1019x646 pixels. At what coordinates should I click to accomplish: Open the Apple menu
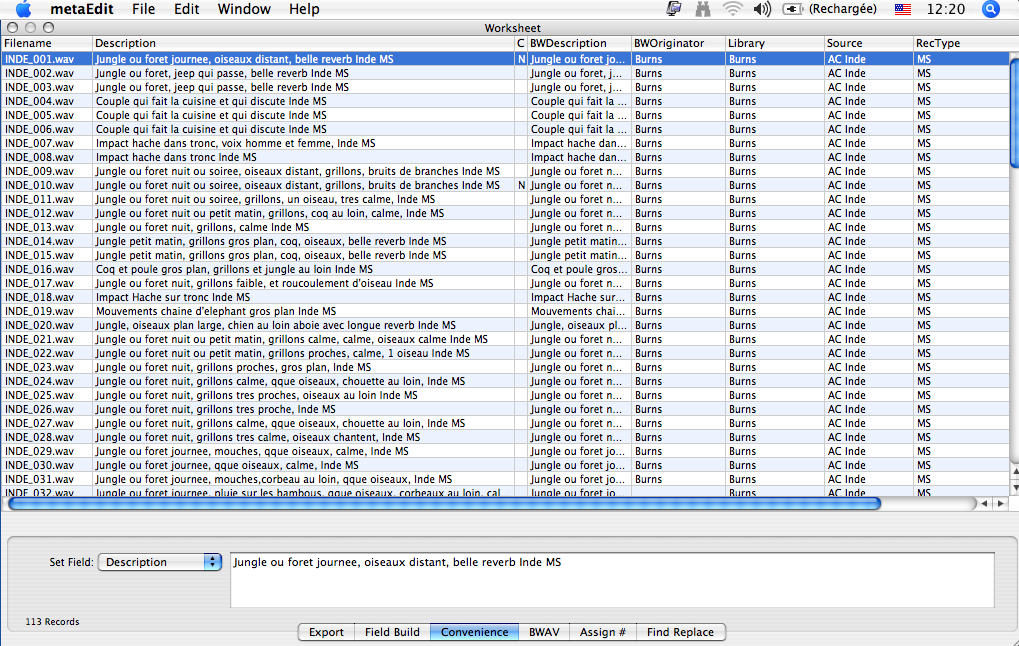23,9
